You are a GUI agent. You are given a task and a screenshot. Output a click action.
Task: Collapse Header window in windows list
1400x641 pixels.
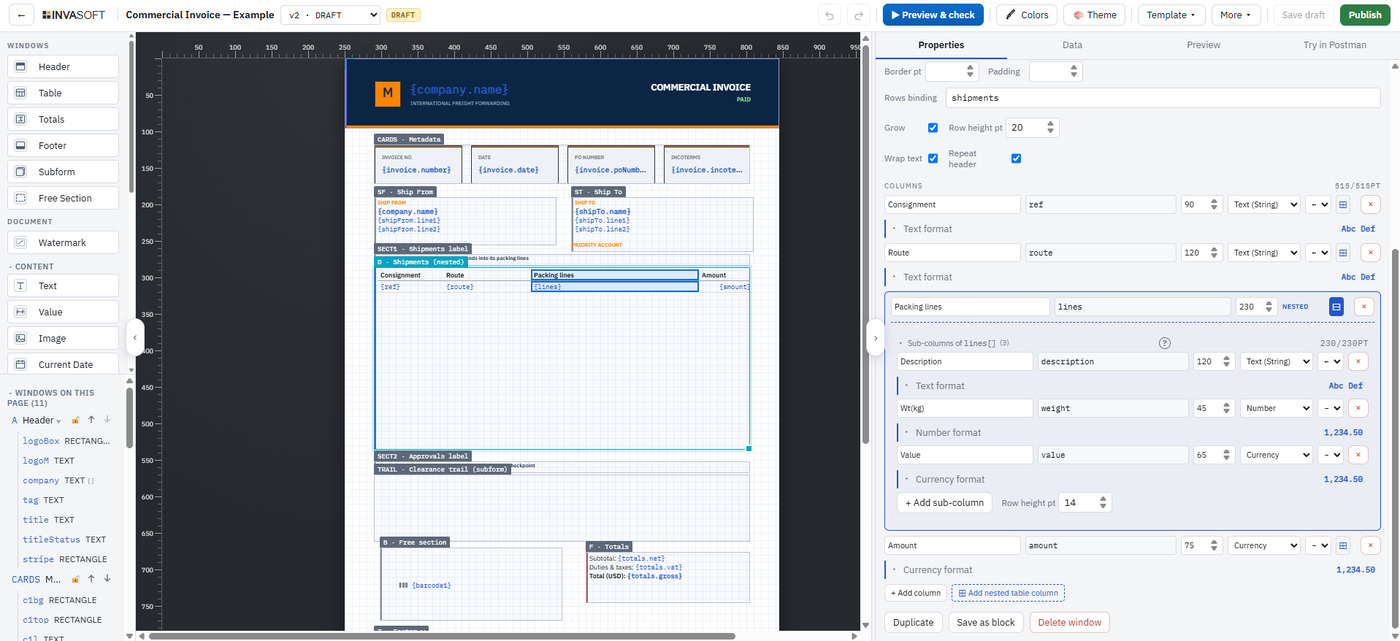pyautogui.click(x=58, y=421)
